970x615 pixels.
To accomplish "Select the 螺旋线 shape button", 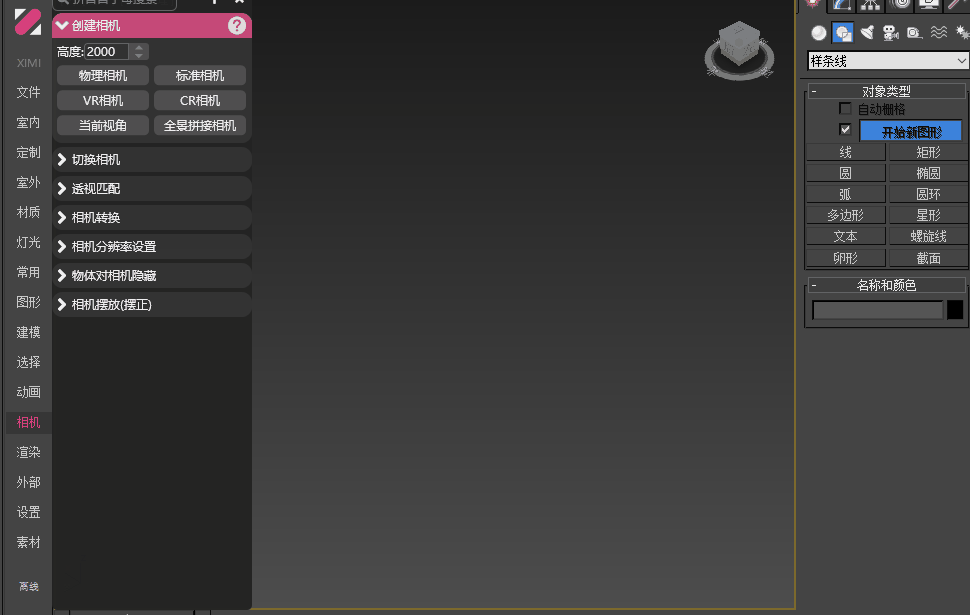I will coord(929,236).
